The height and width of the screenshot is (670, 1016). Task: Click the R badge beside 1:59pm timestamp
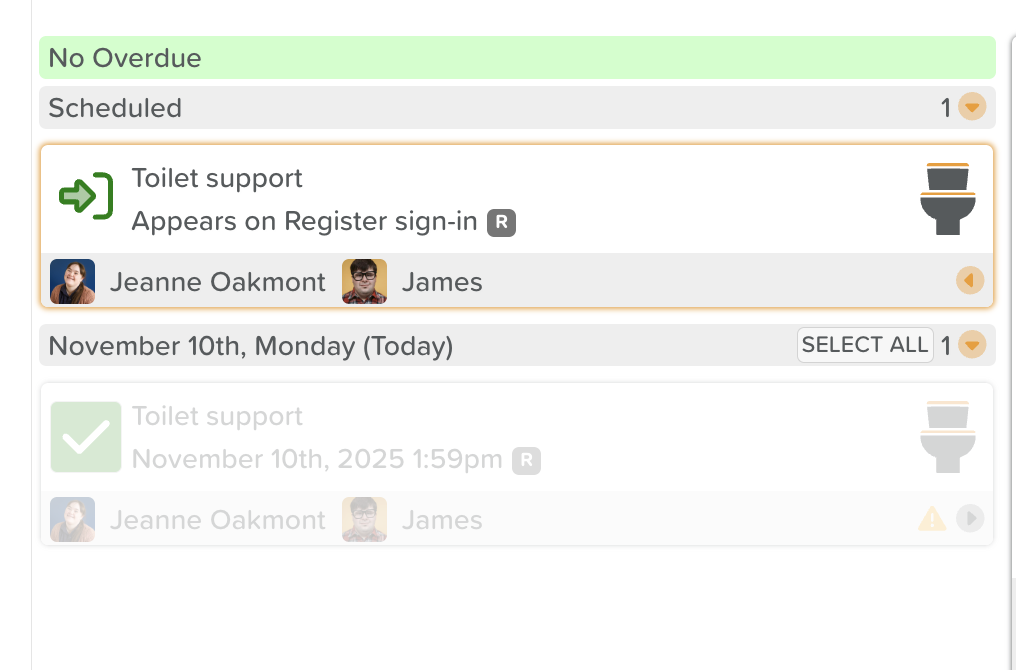click(526, 460)
